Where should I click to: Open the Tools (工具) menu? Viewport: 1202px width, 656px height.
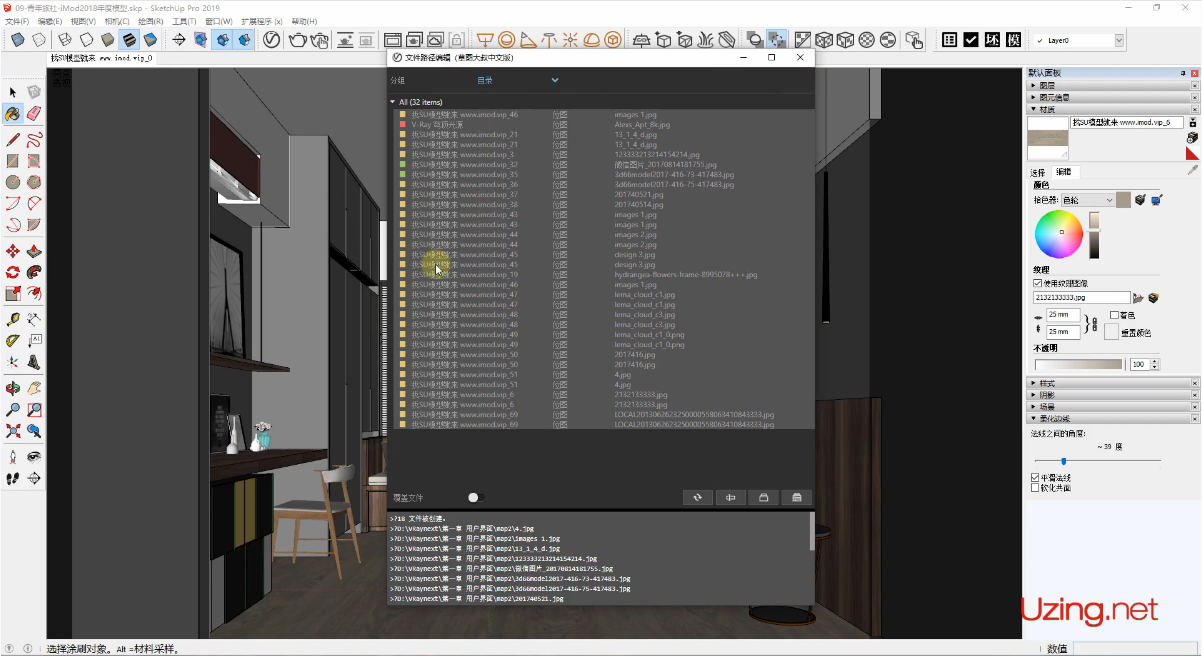183,21
